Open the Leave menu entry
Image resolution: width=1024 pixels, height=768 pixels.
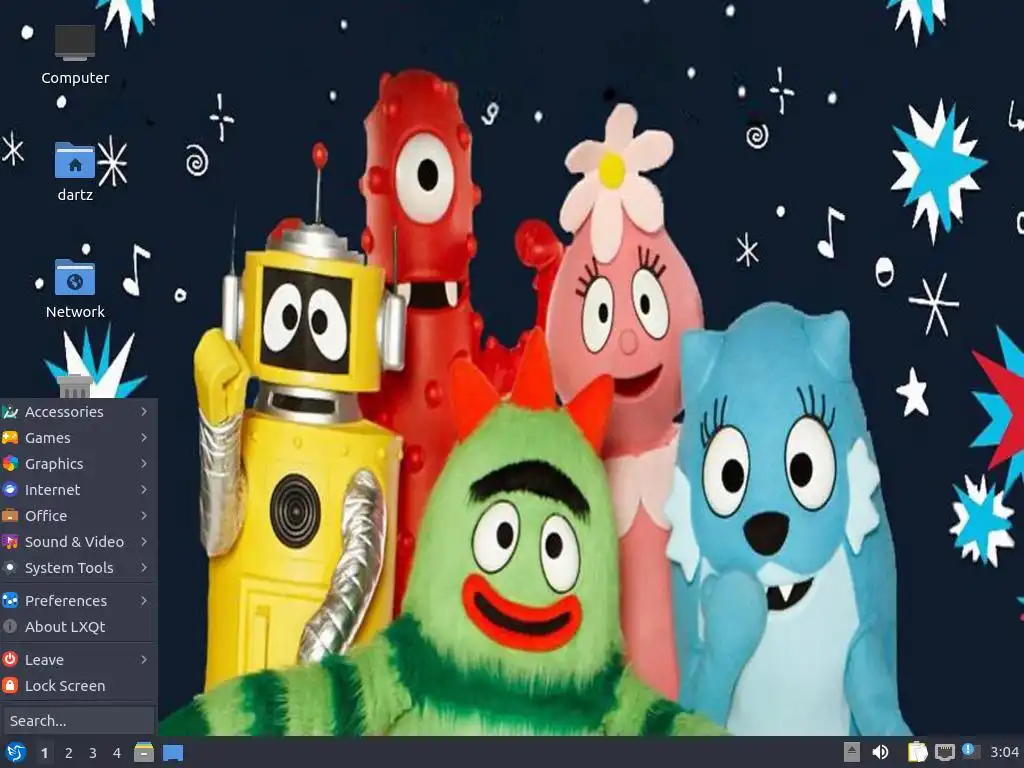click(78, 660)
